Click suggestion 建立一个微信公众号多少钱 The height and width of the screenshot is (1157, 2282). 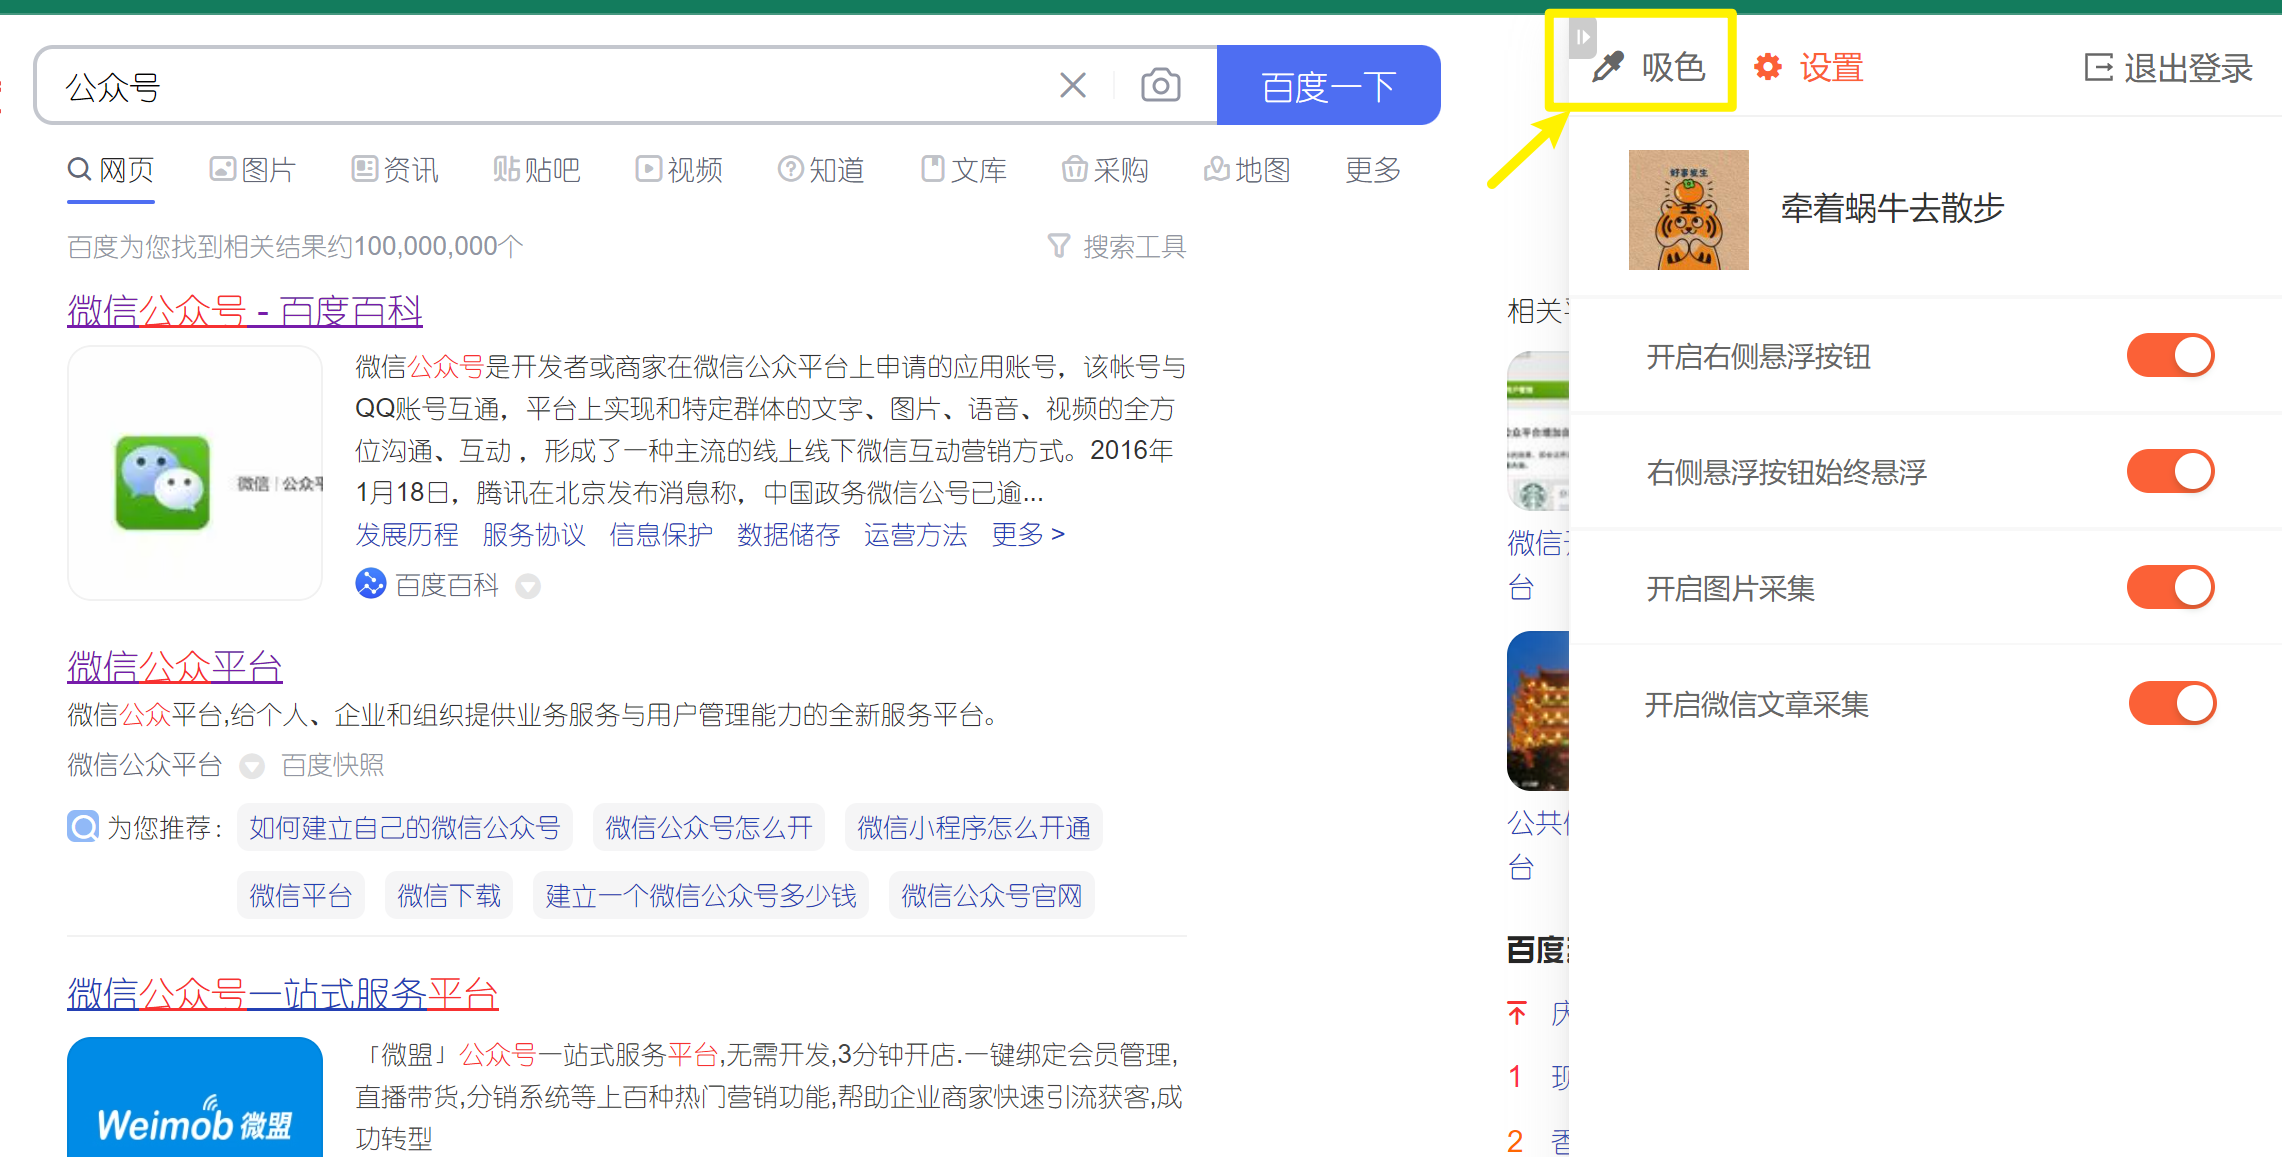(701, 895)
